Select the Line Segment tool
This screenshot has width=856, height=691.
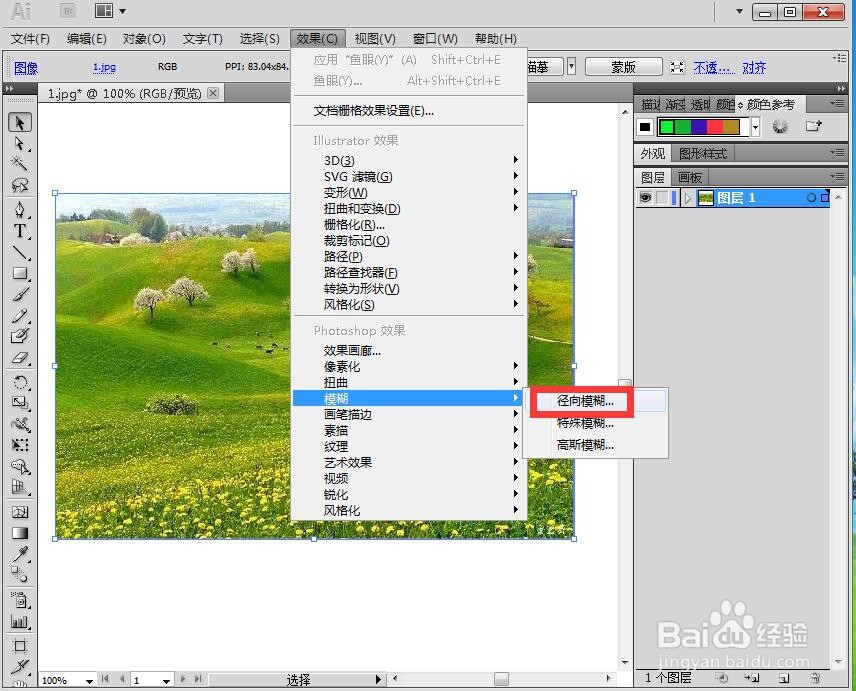coord(20,252)
